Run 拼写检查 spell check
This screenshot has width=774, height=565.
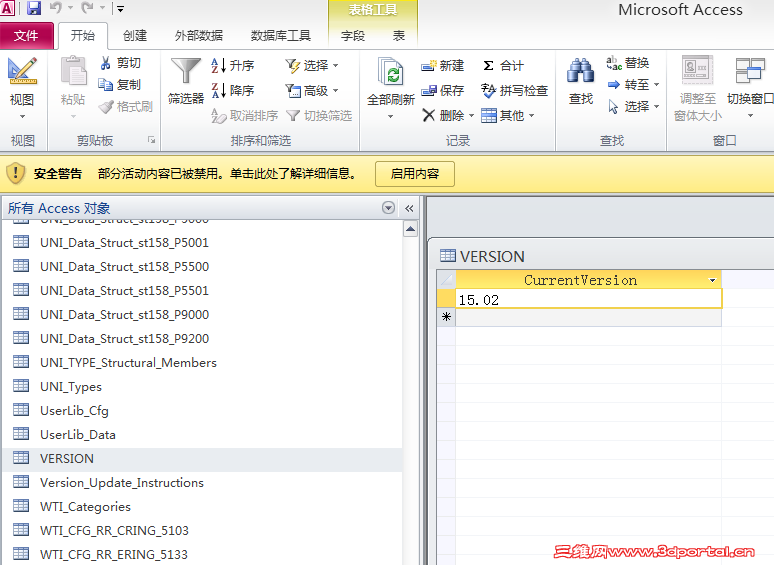click(x=514, y=91)
